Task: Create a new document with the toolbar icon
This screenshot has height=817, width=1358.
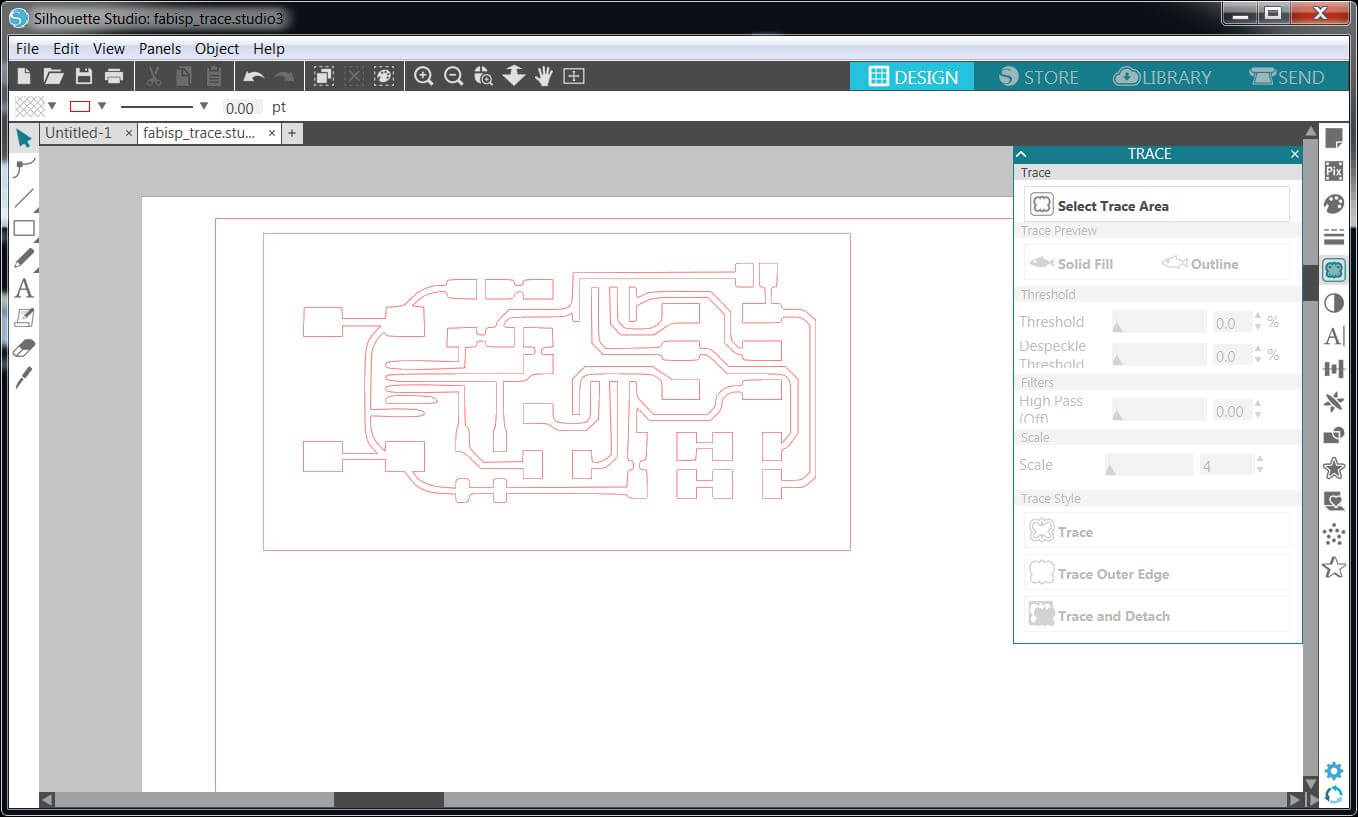Action: 24,76
